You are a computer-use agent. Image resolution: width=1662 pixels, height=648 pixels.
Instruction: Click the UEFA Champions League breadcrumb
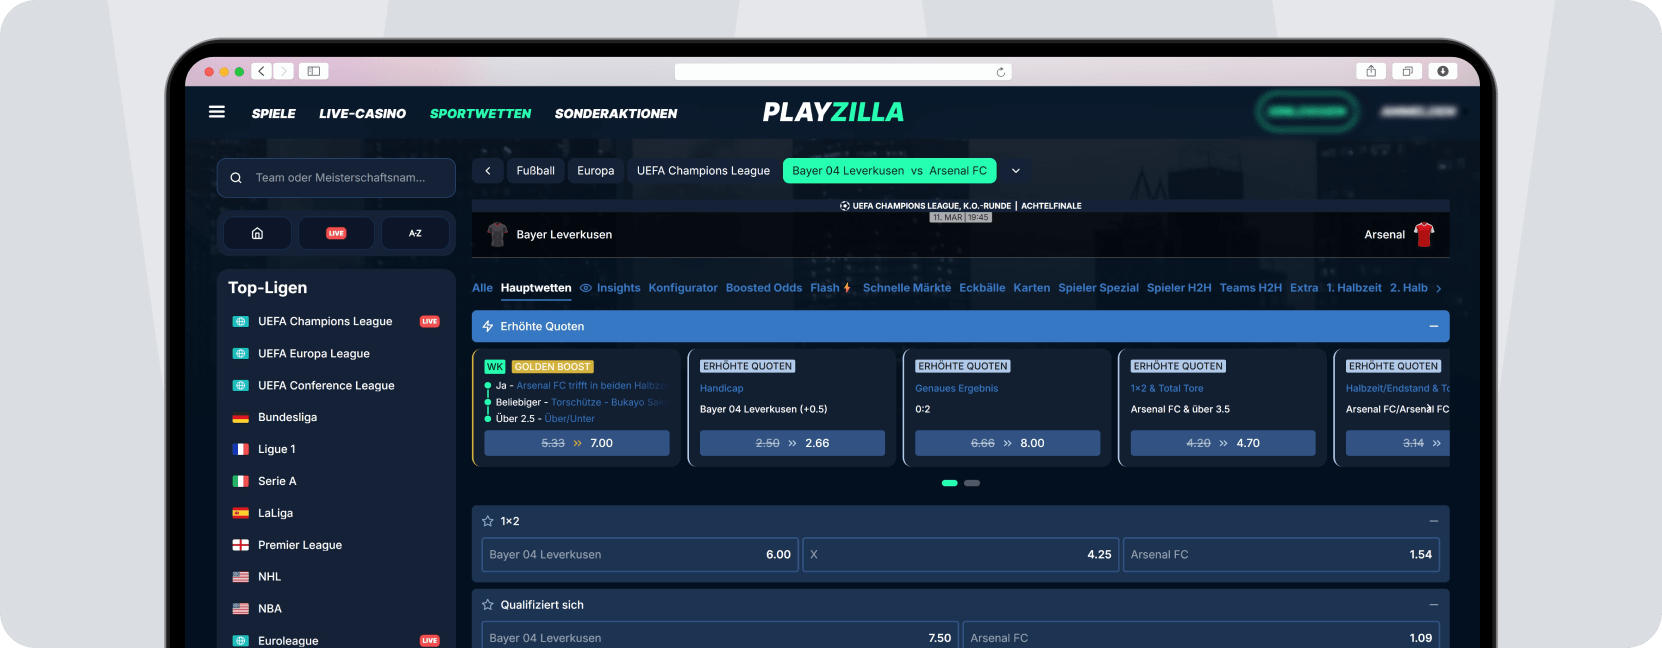pyautogui.click(x=703, y=171)
